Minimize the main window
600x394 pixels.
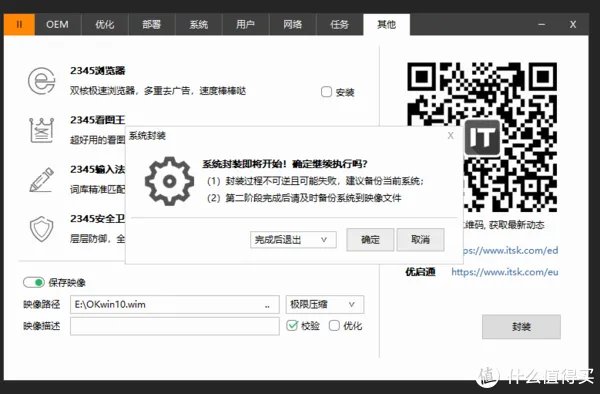click(541, 24)
